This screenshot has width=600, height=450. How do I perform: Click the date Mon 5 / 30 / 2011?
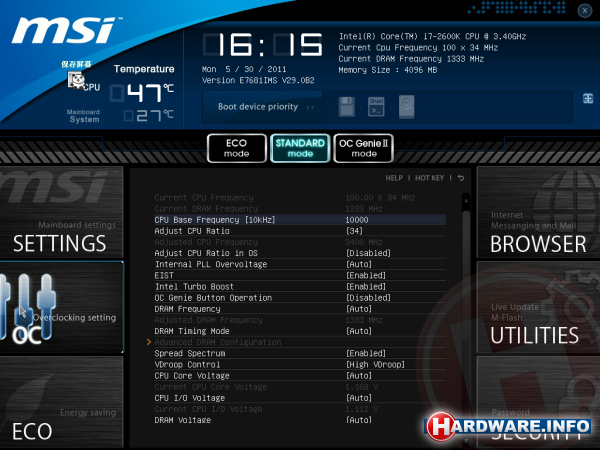click(x=244, y=69)
